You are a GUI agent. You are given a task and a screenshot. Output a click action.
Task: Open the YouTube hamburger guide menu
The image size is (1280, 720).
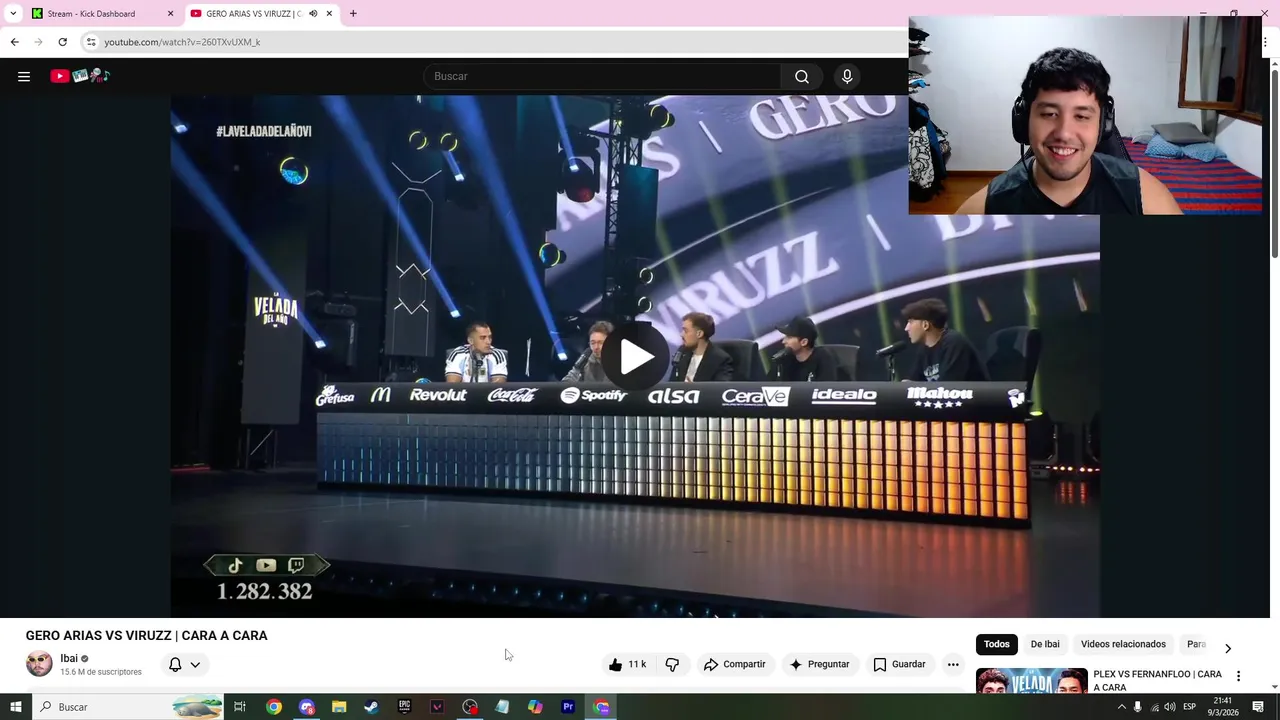pos(24,76)
